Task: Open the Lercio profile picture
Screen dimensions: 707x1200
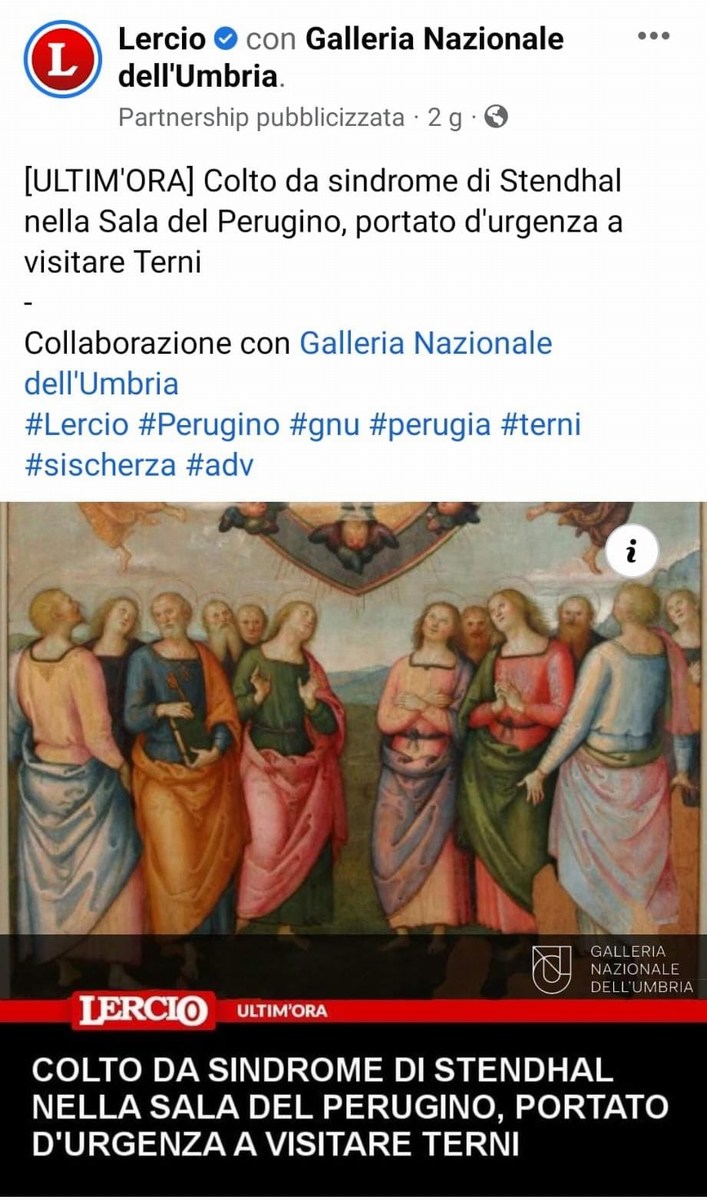Action: pos(63,59)
